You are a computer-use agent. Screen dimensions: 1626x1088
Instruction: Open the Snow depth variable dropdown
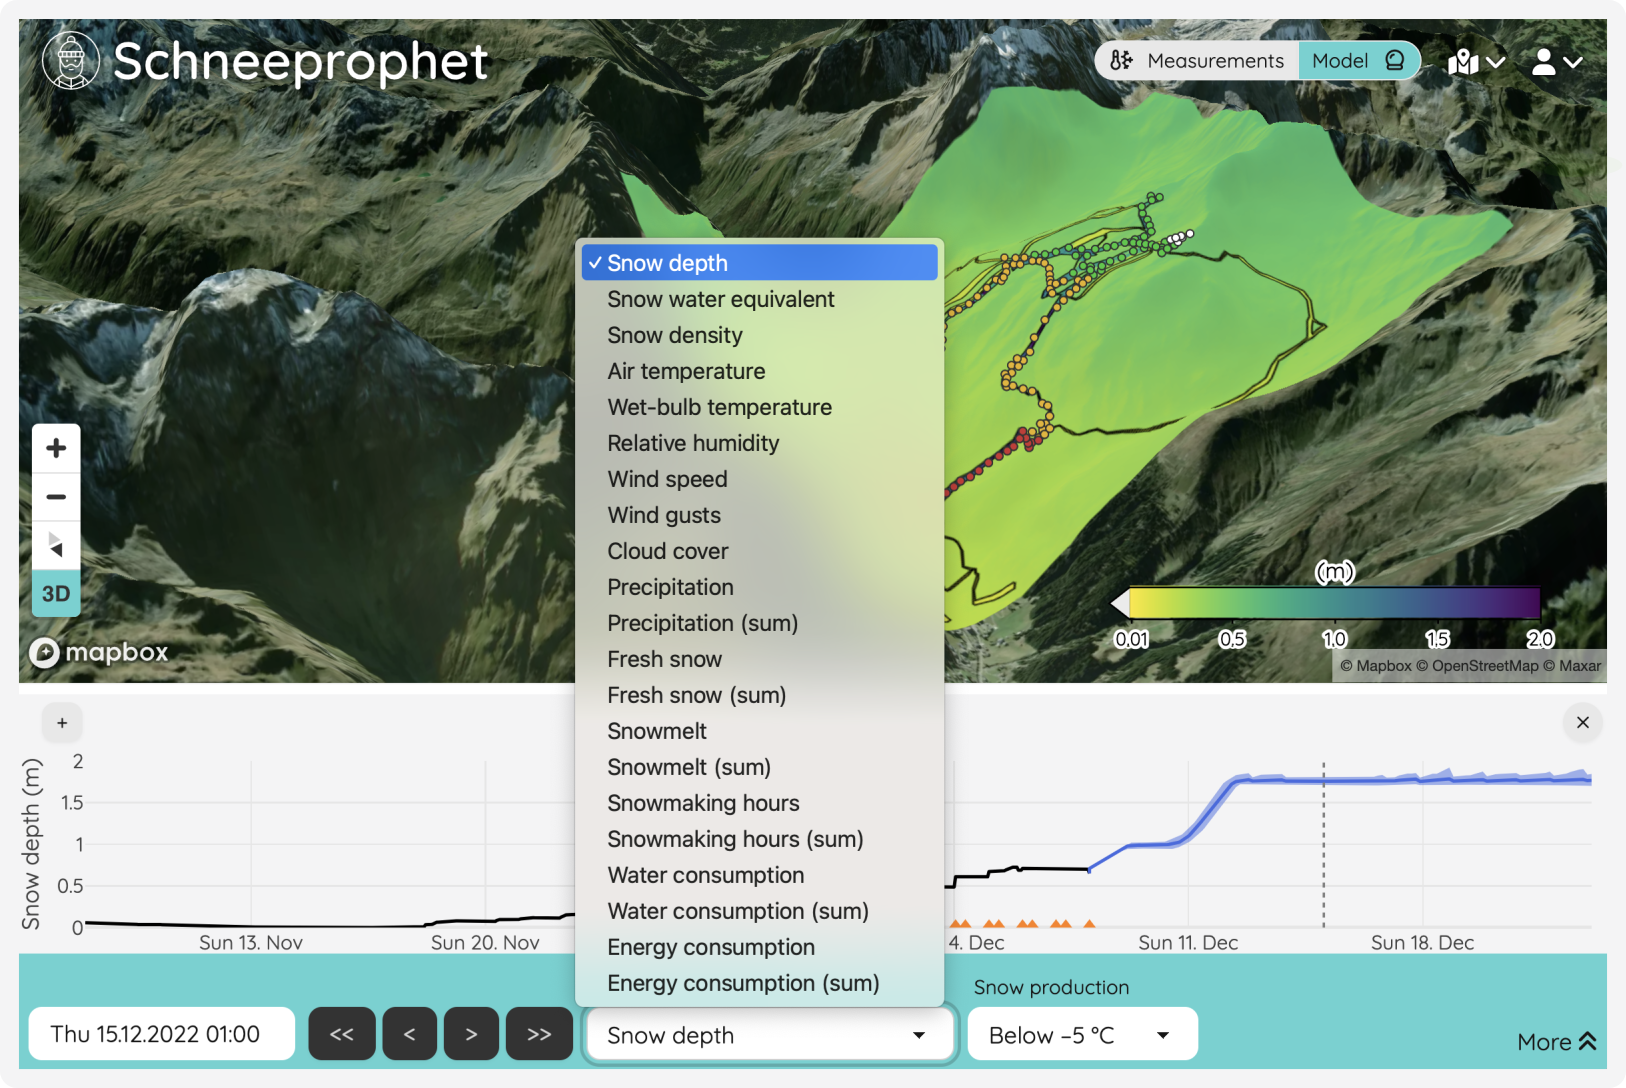tap(769, 1035)
